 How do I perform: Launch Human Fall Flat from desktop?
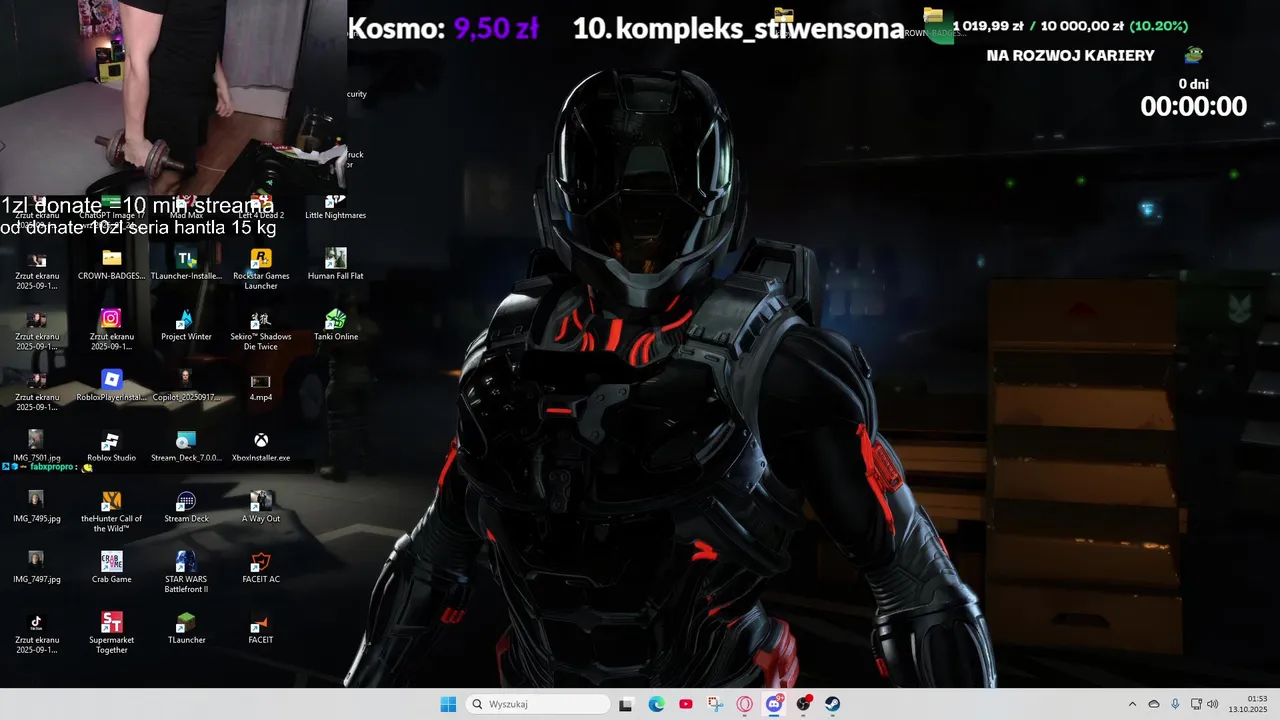336,264
